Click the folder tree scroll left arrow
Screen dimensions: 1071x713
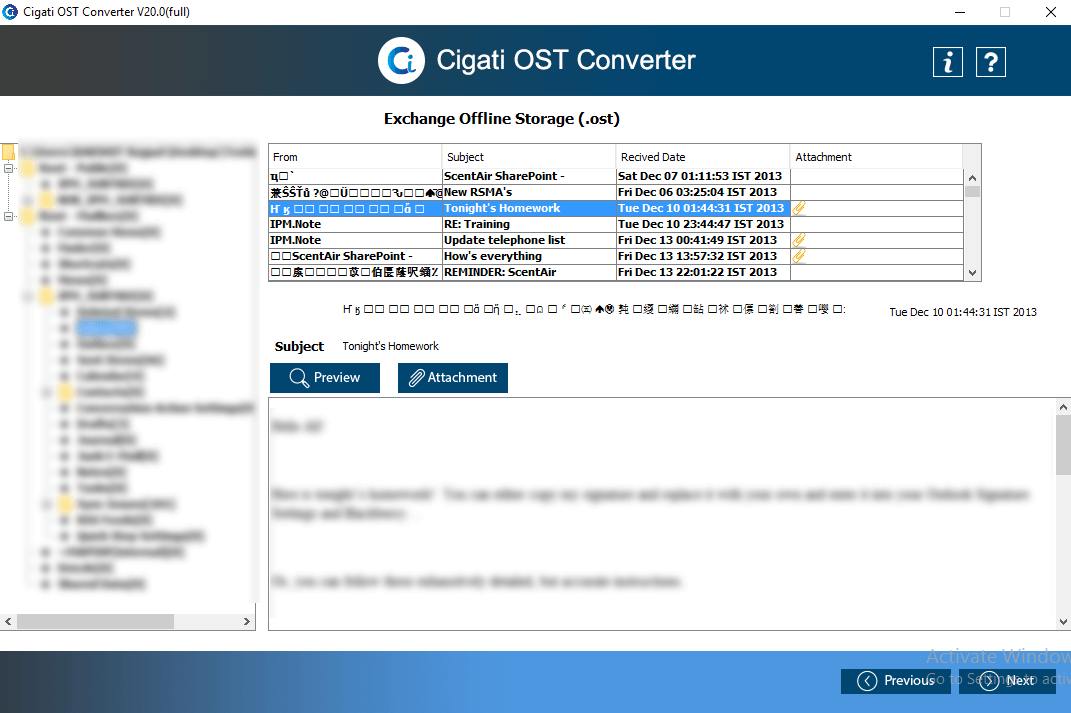pos(8,621)
